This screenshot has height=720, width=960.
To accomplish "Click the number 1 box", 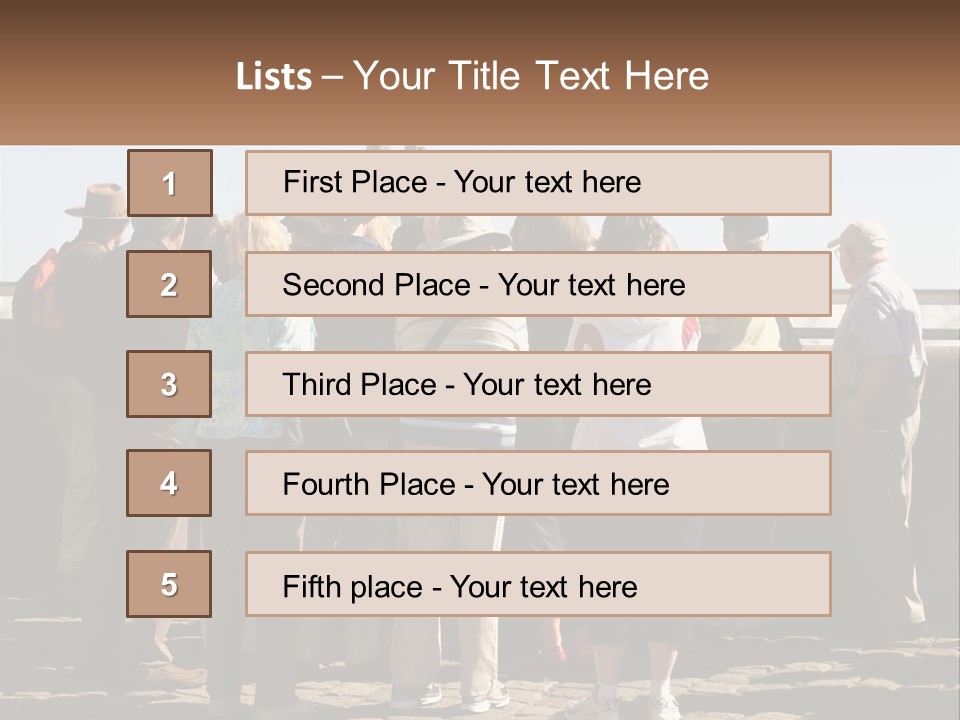I will pyautogui.click(x=170, y=183).
